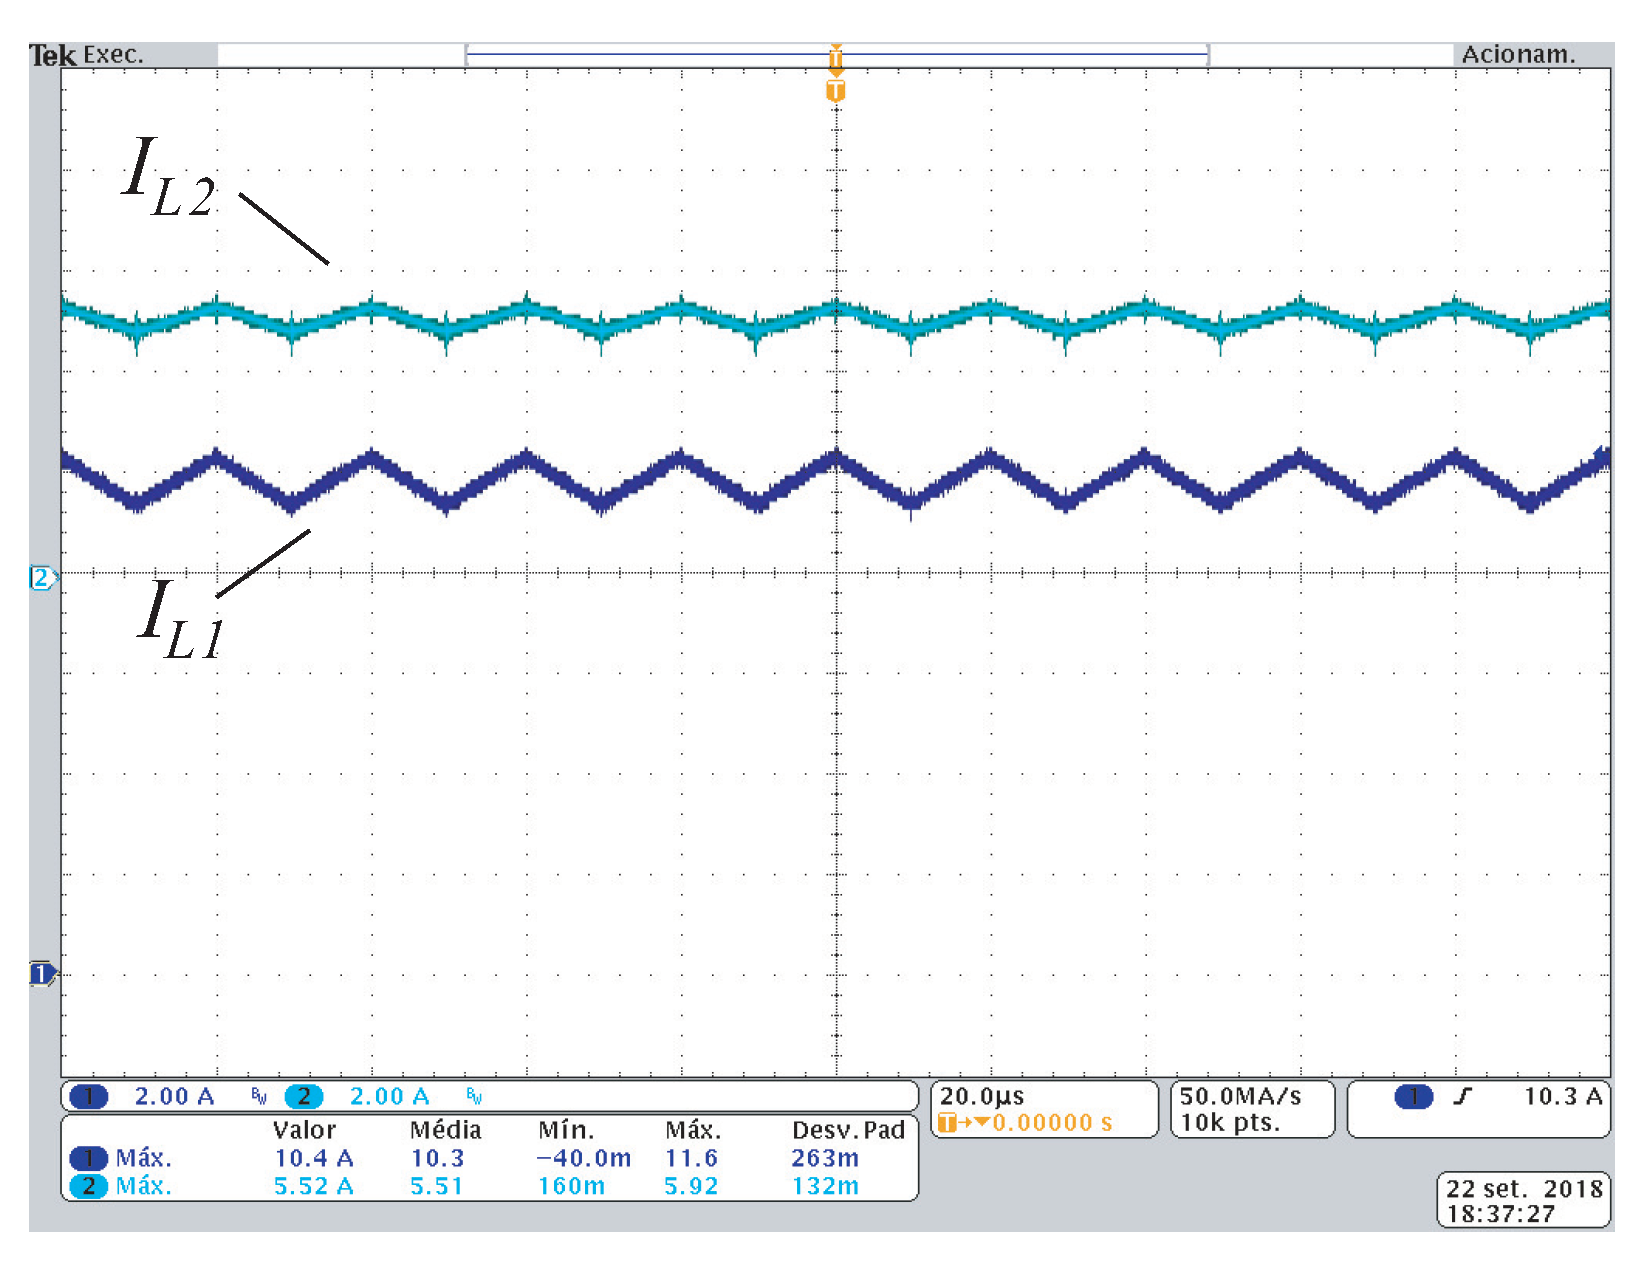Image resolution: width=1647 pixels, height=1267 pixels.
Task: Toggle the Exec. run status indicator
Action: click(113, 55)
